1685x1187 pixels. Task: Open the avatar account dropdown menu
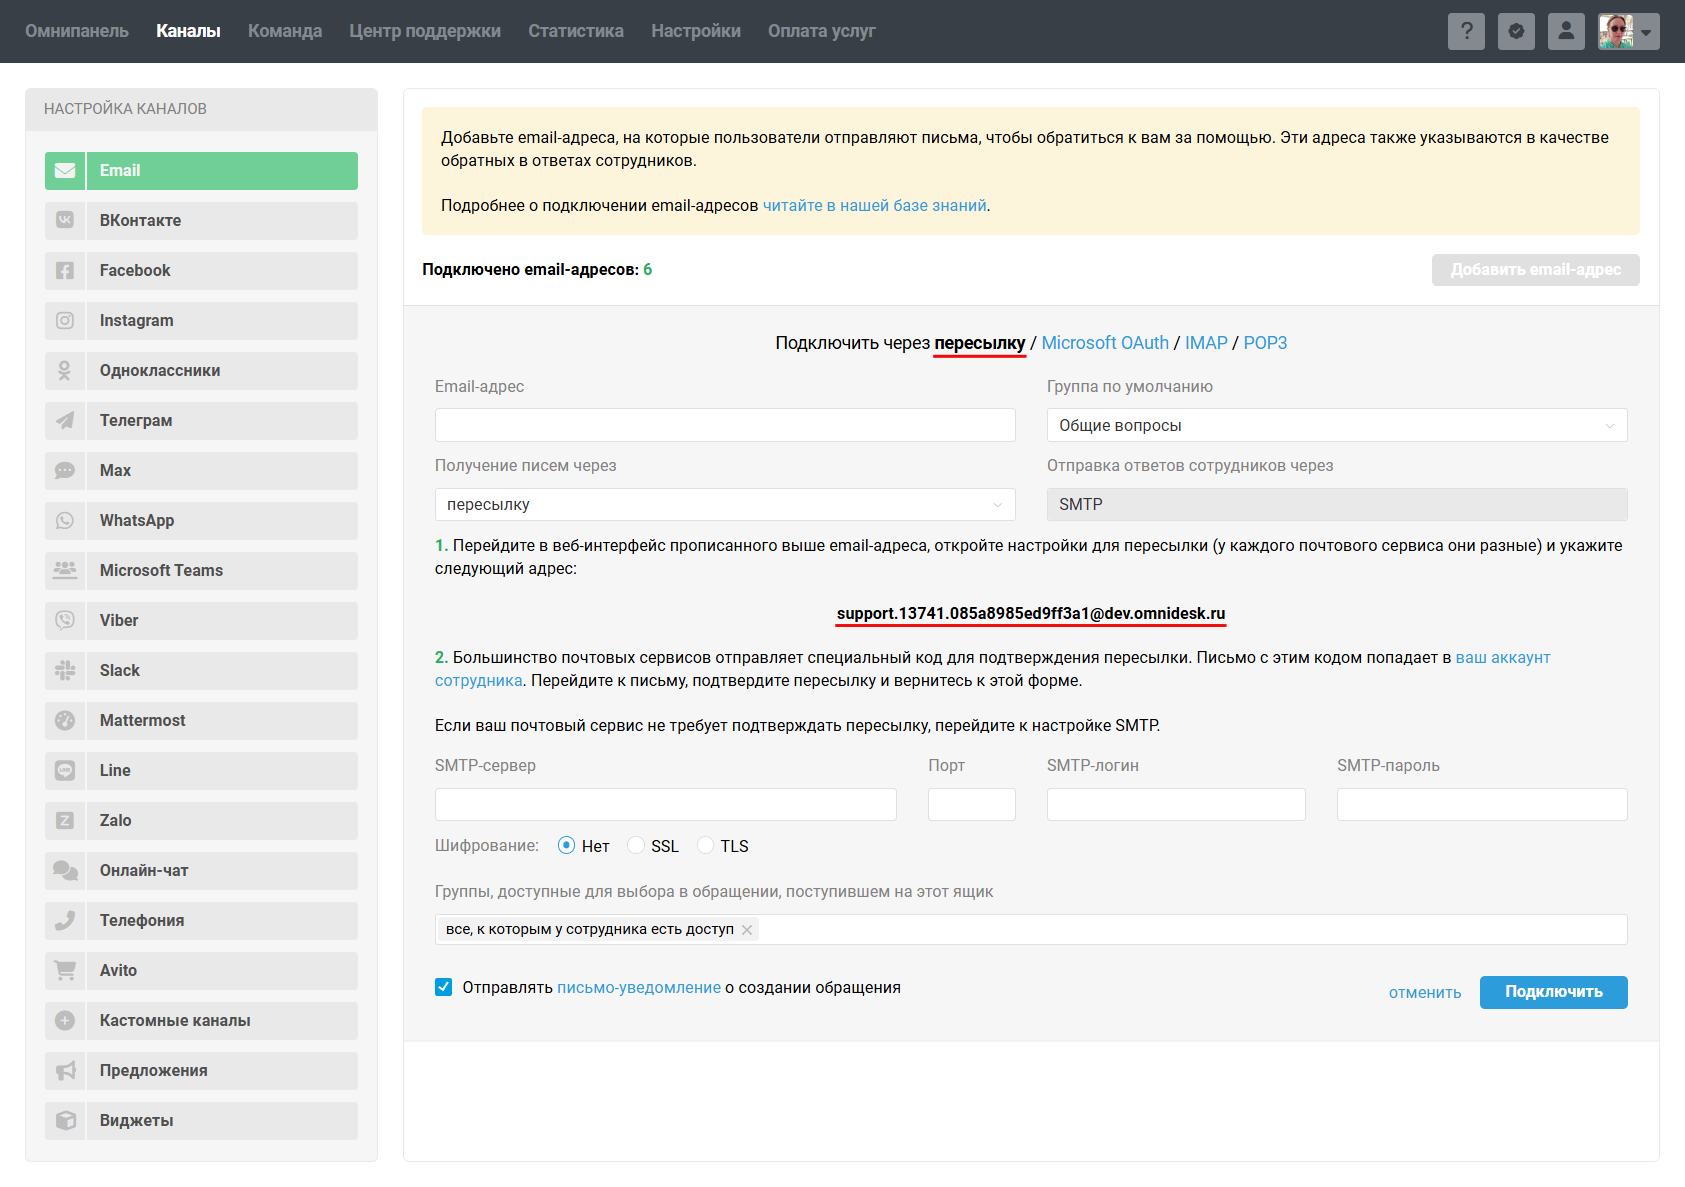pos(1628,31)
